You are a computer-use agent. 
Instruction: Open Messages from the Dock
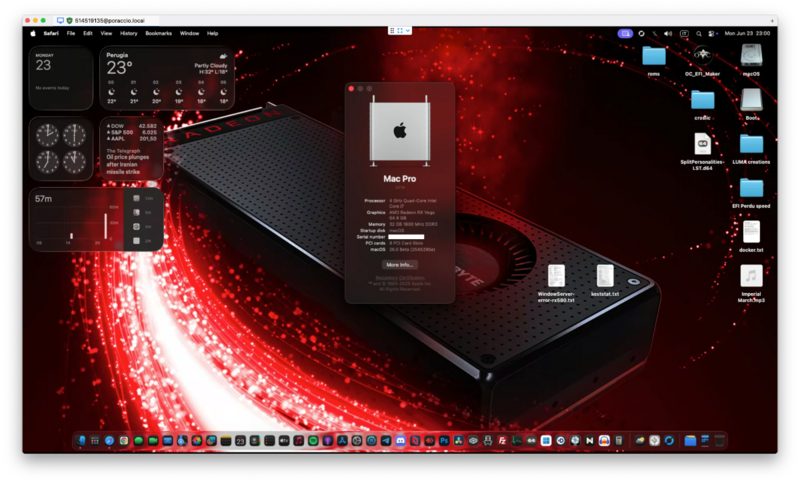139,441
